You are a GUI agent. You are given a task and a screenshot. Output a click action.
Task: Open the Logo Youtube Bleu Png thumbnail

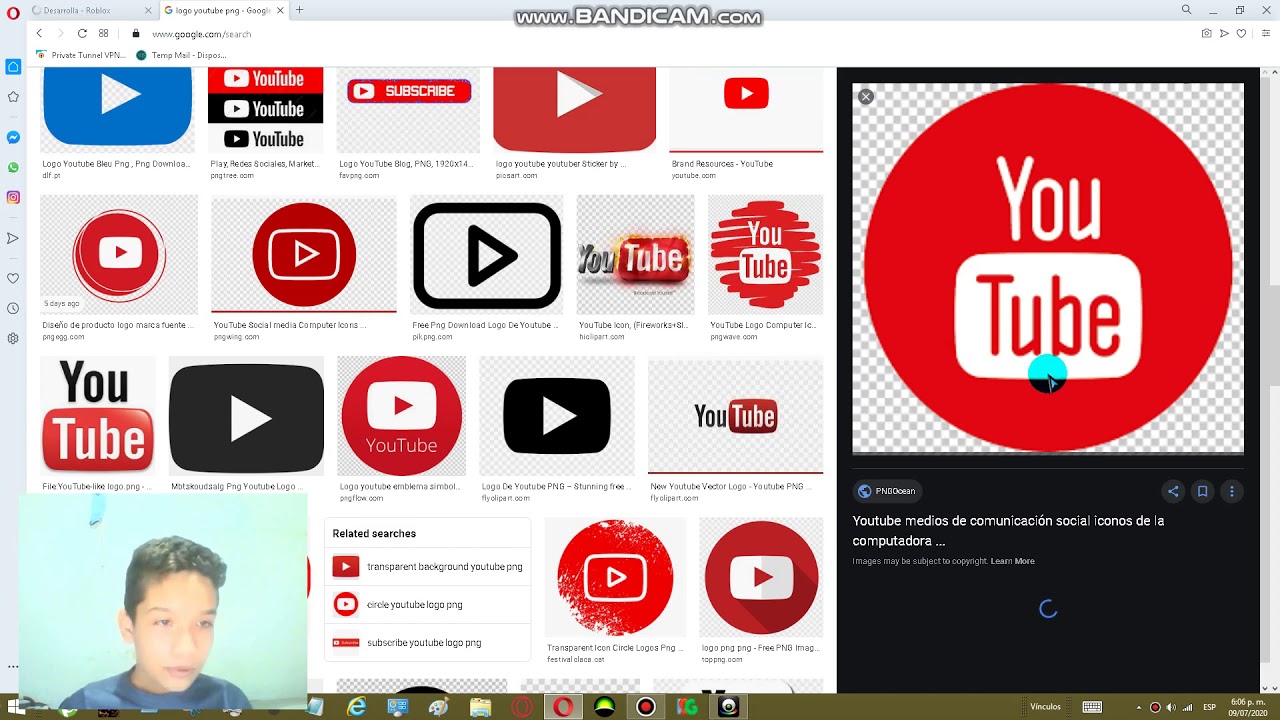tap(118, 110)
